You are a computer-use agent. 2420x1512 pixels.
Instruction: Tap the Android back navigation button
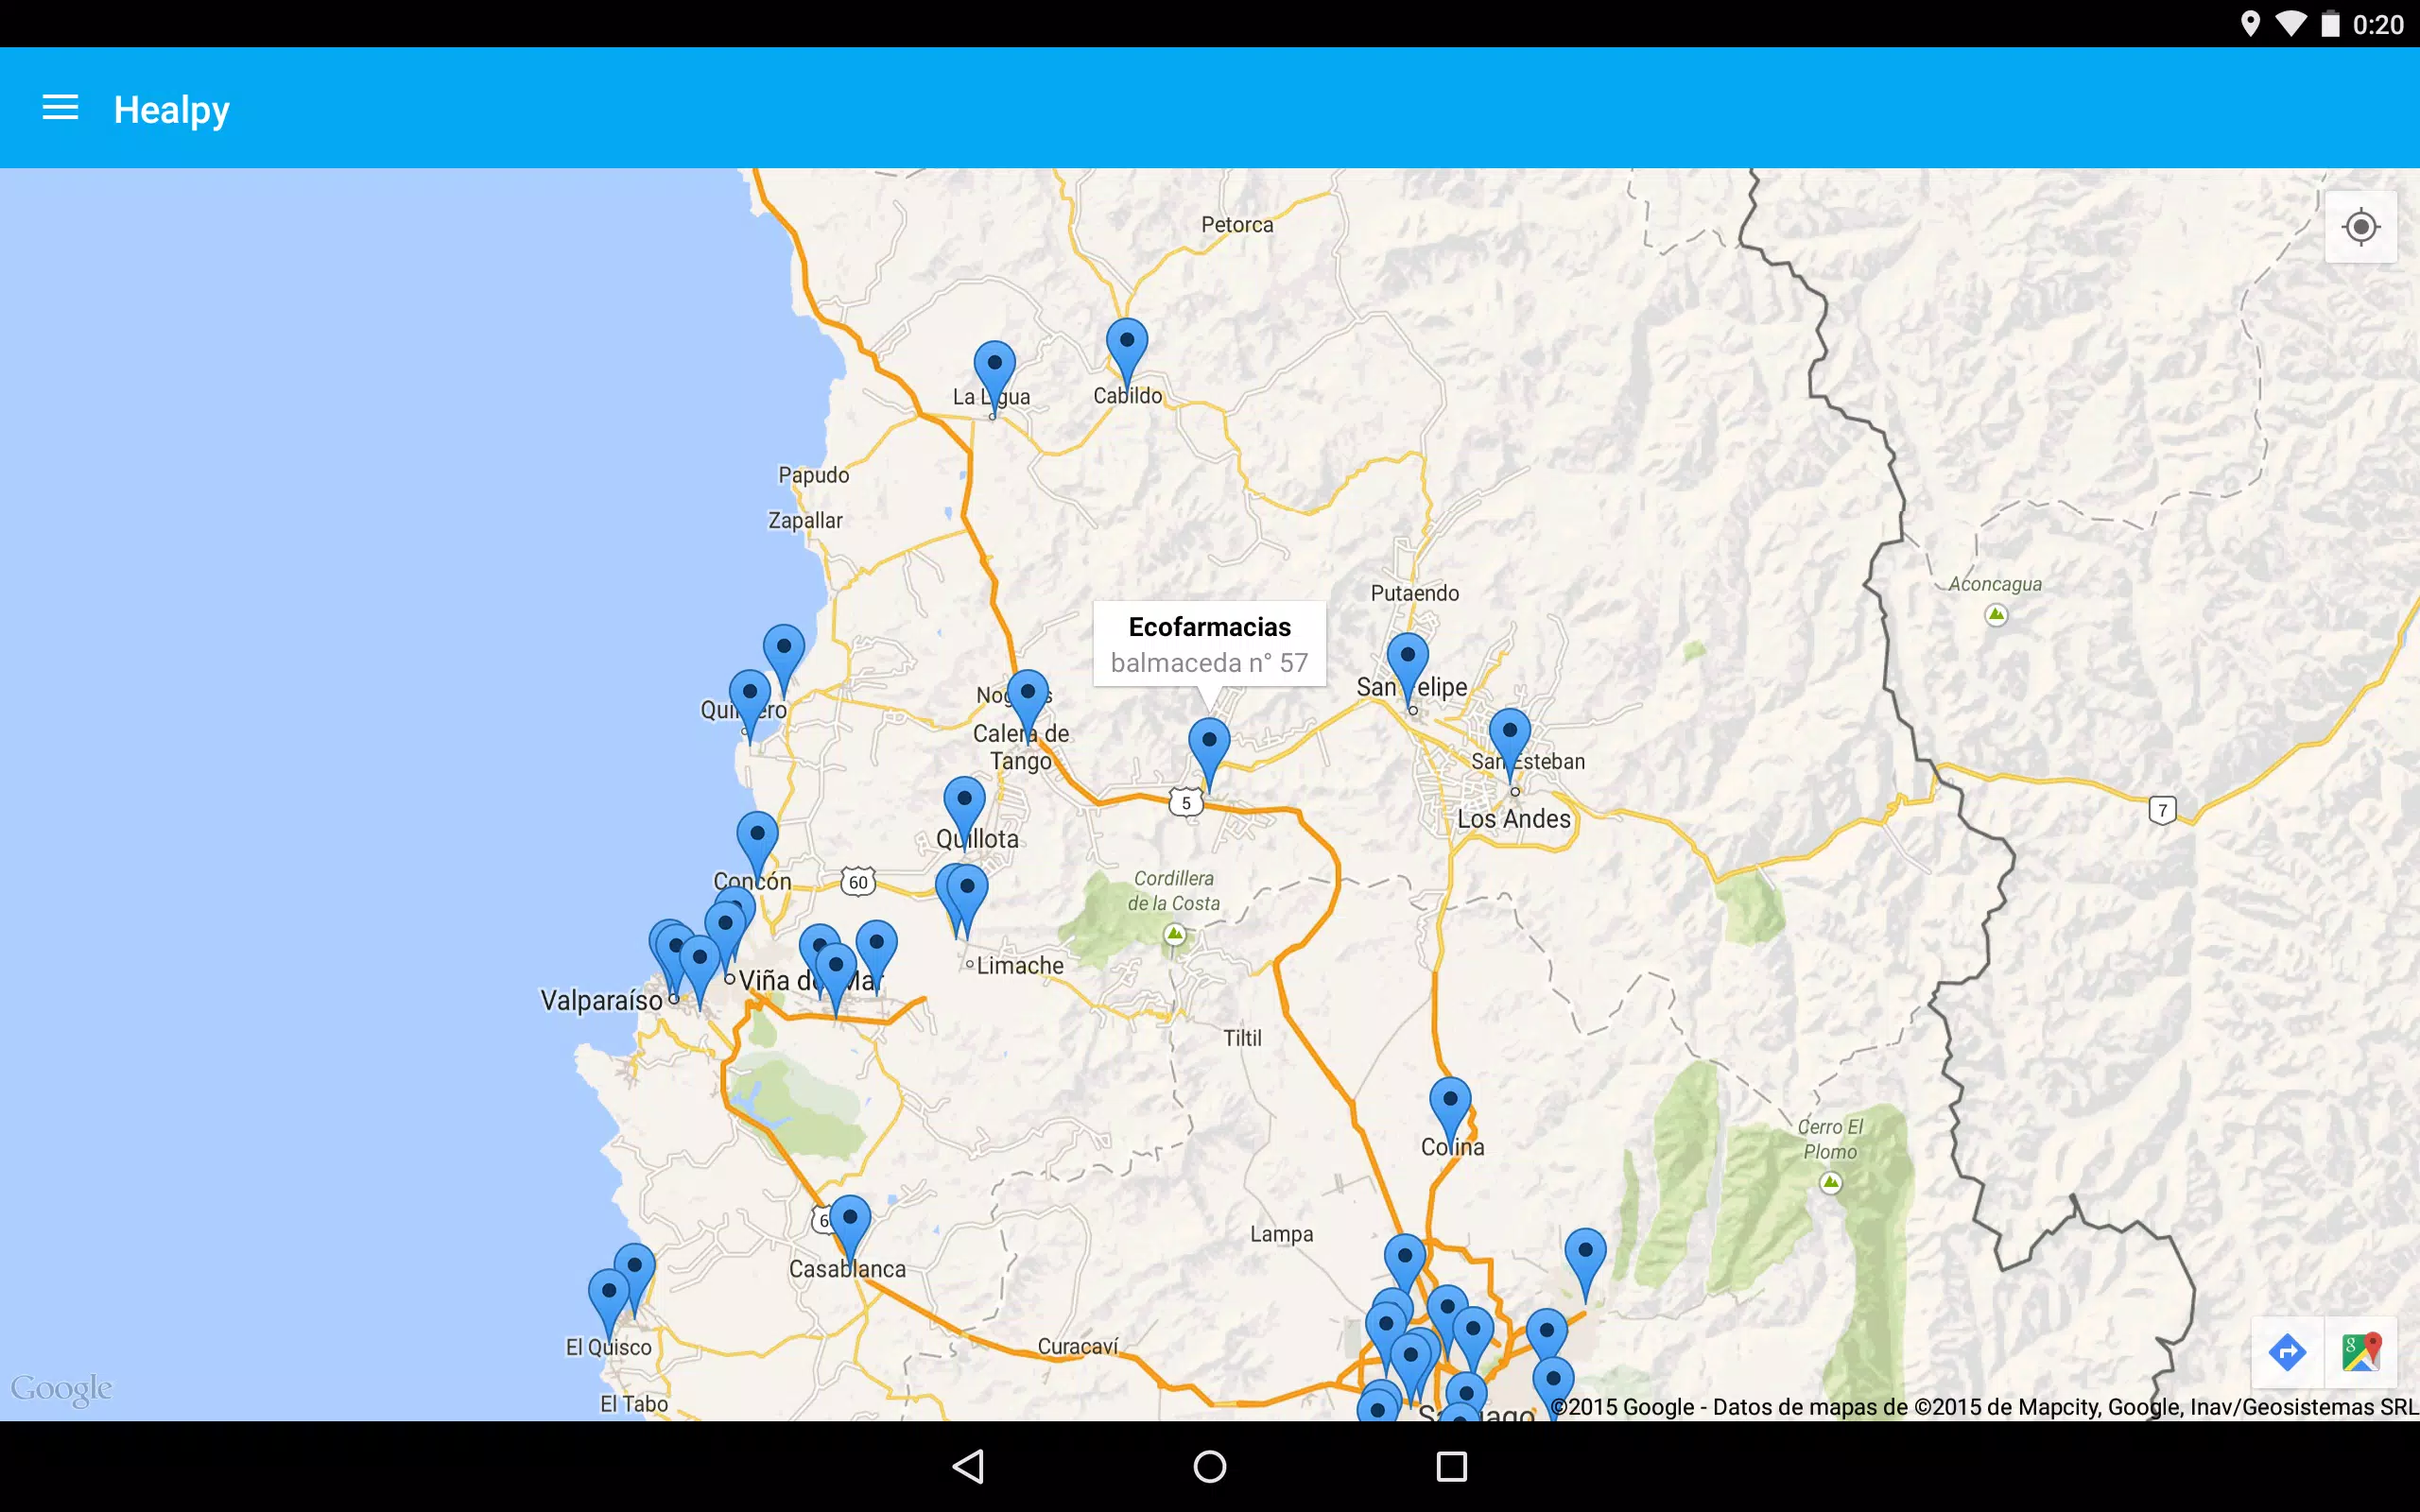968,1466
